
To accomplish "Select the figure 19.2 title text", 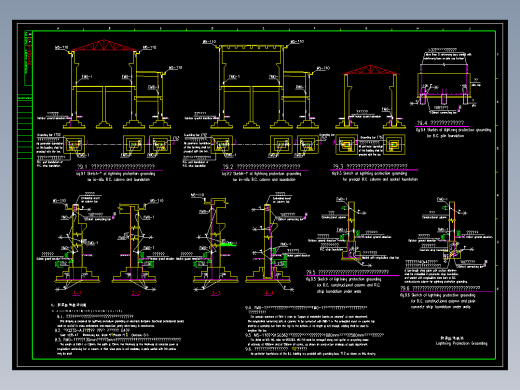I will 262,166.
